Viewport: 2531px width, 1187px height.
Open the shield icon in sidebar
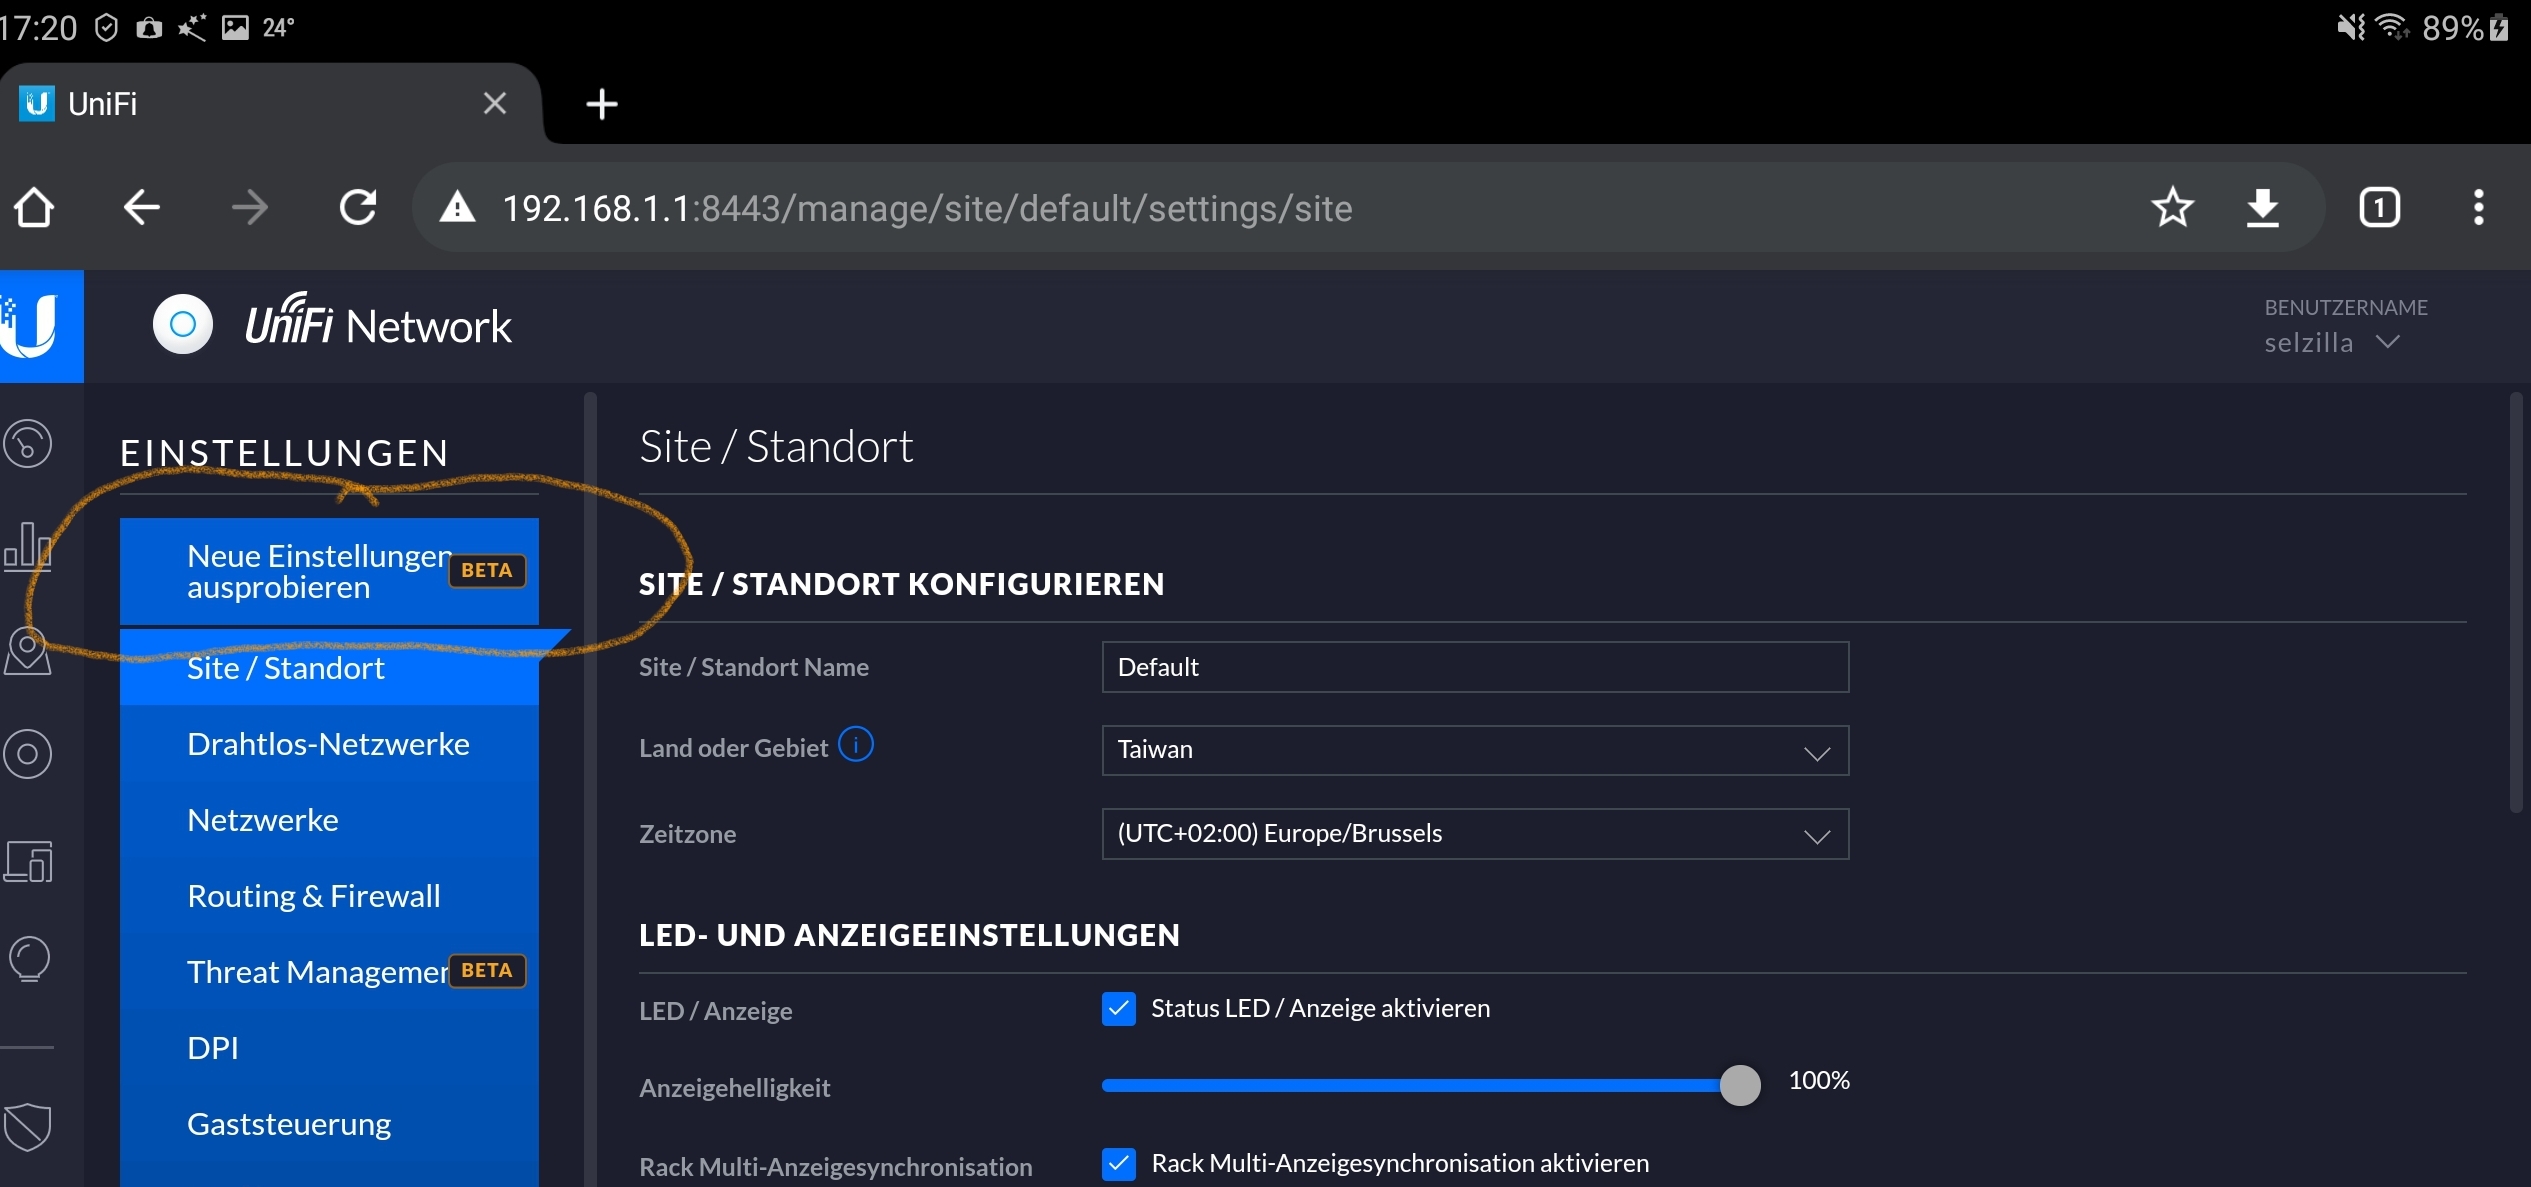click(x=28, y=1127)
